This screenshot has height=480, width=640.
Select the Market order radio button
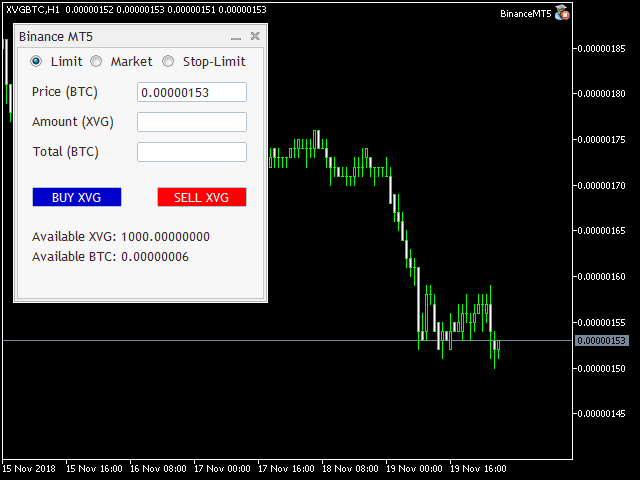96,62
